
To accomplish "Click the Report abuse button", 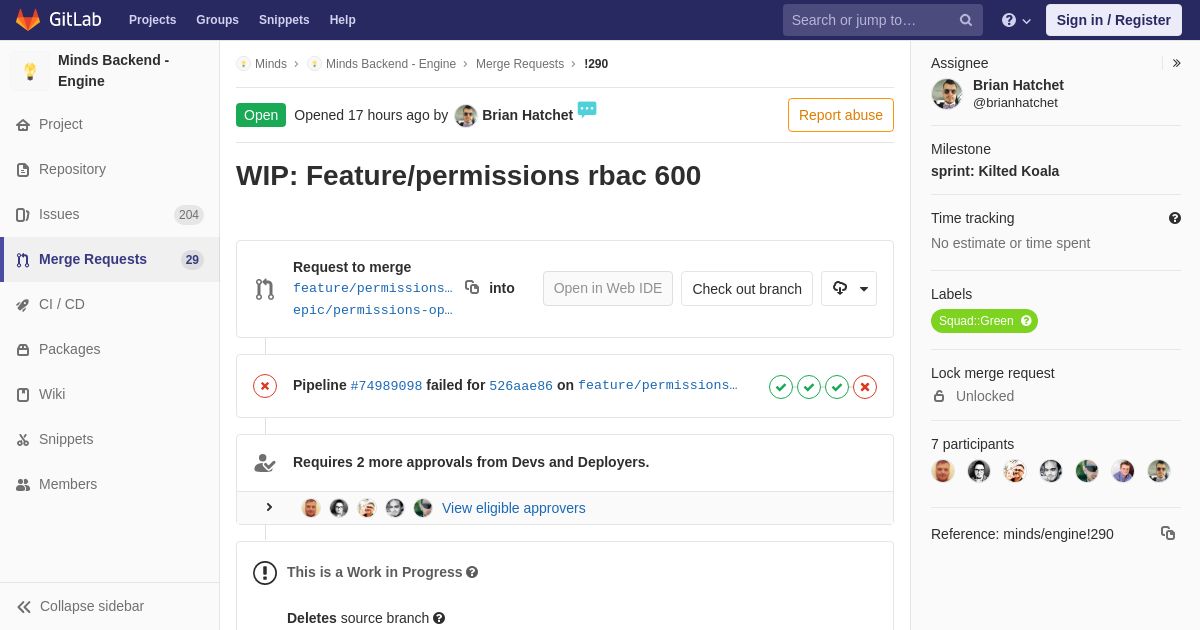I will tap(840, 115).
